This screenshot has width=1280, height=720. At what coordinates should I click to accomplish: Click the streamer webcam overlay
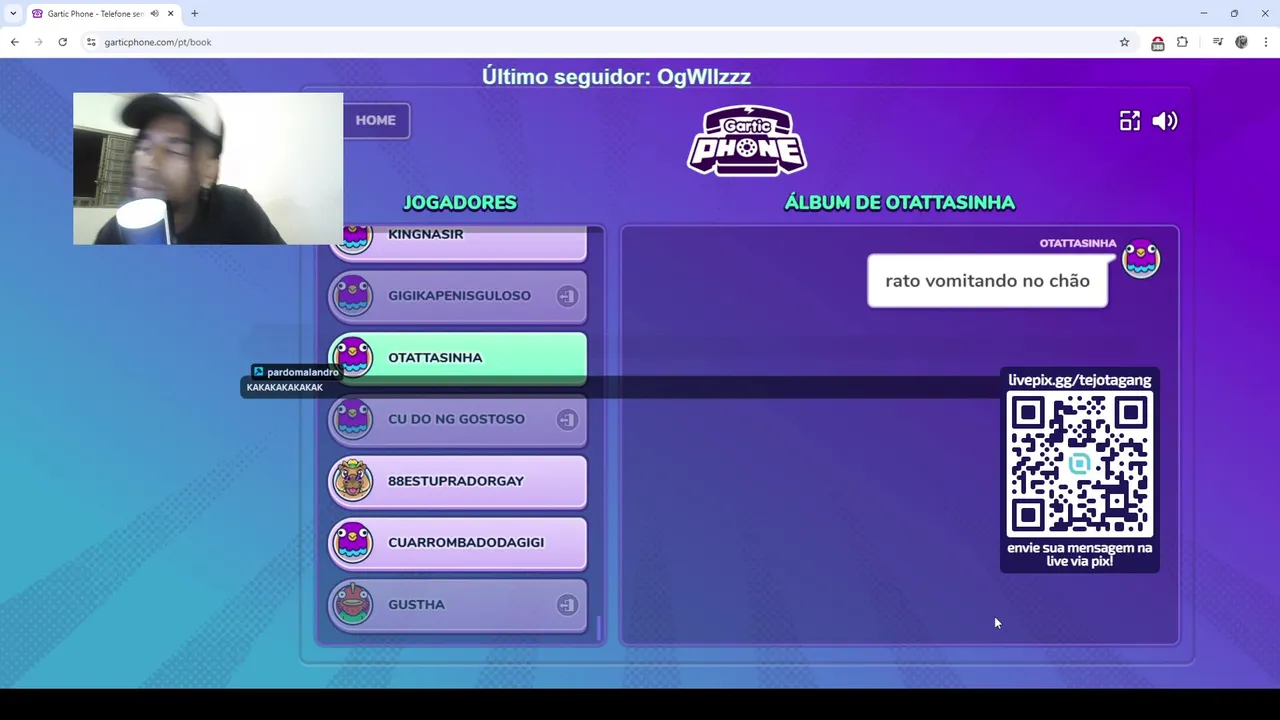pyautogui.click(x=208, y=169)
